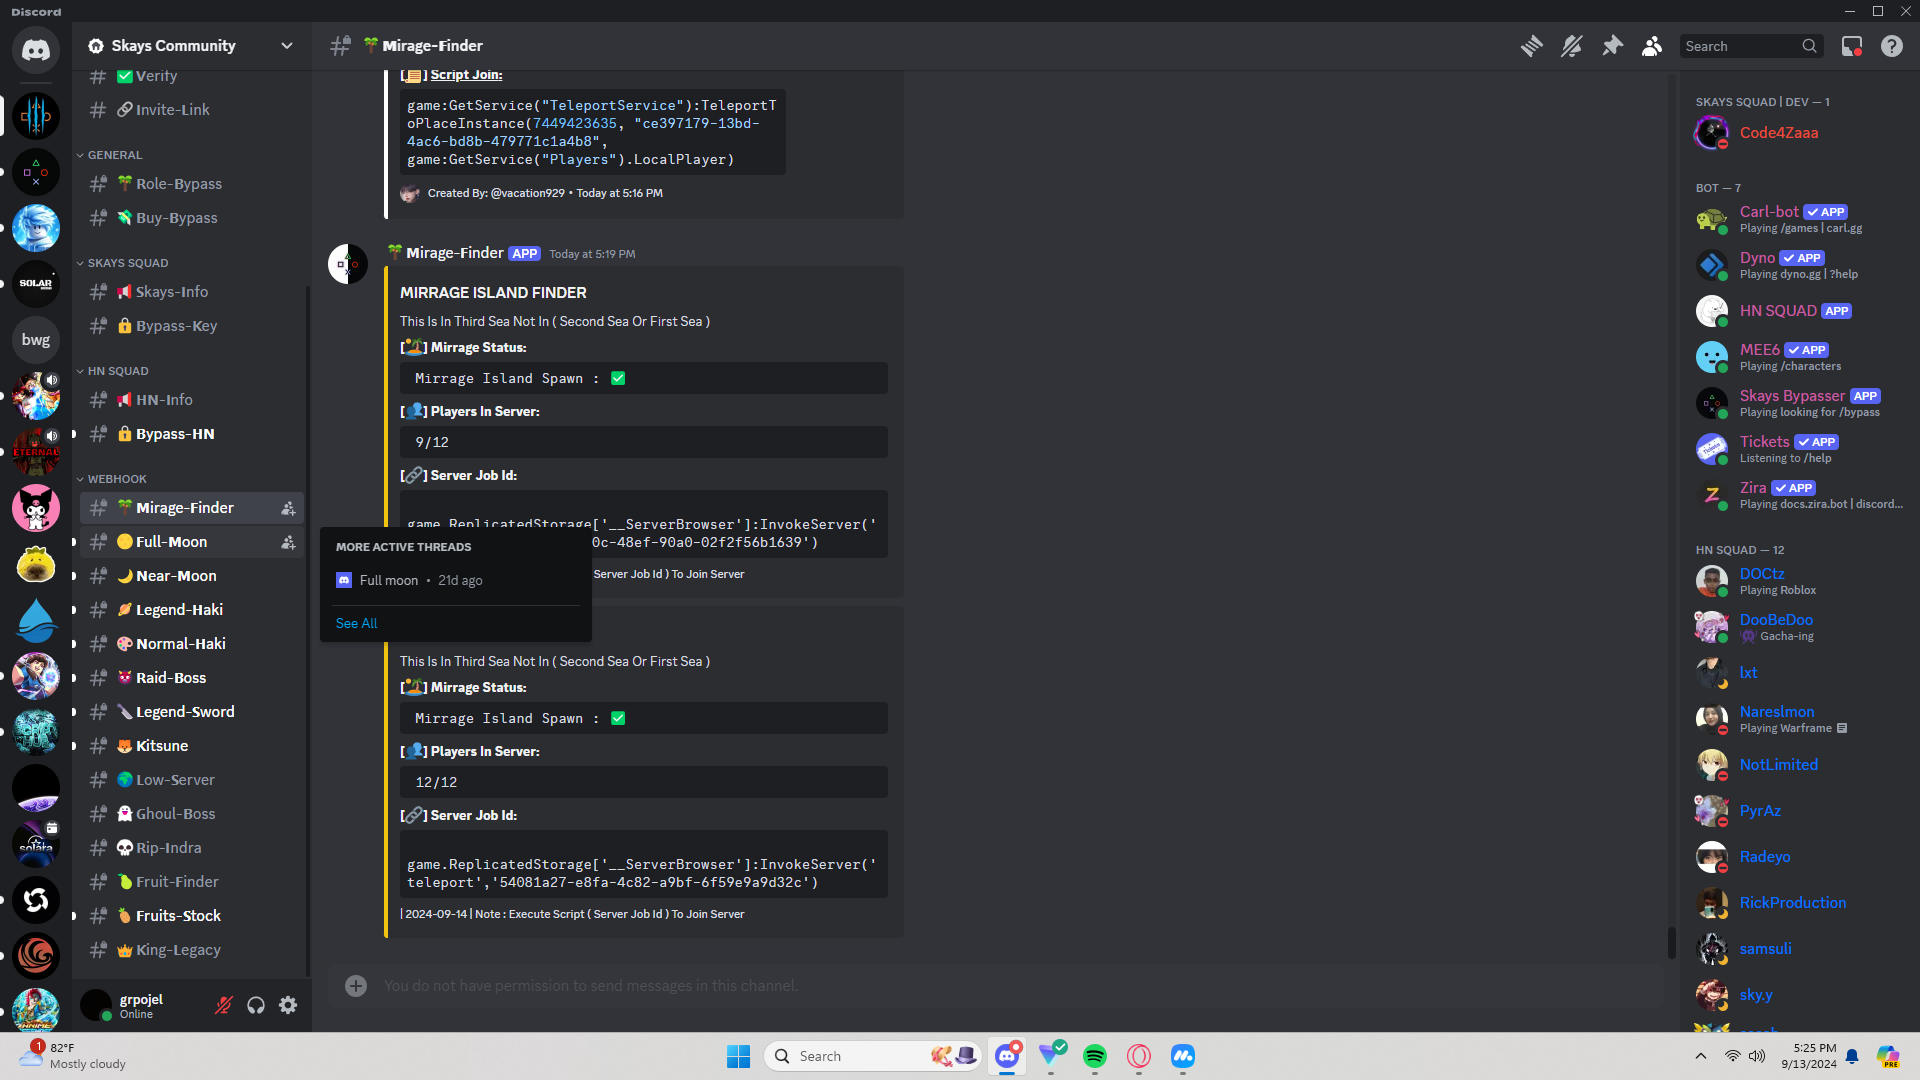Image resolution: width=1920 pixels, height=1080 pixels.
Task: Open the Near-Moon channel
Action: 191,576
